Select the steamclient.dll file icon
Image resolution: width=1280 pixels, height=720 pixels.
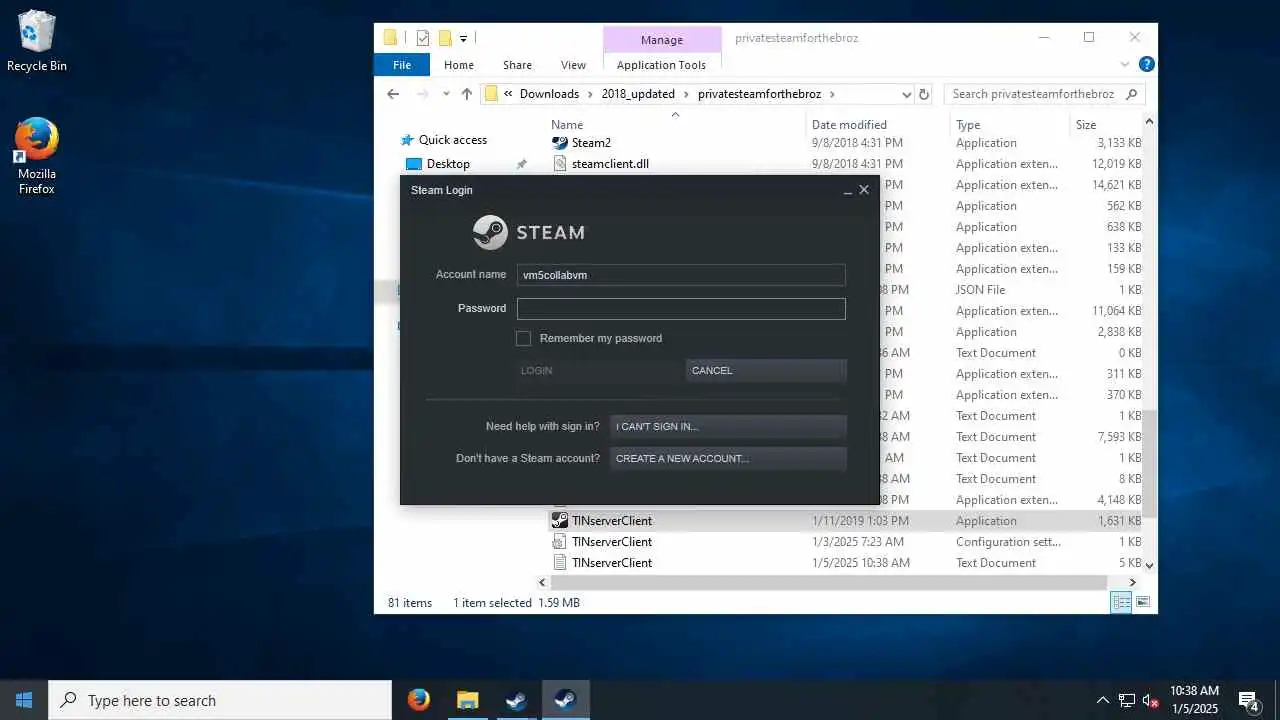[x=560, y=164]
